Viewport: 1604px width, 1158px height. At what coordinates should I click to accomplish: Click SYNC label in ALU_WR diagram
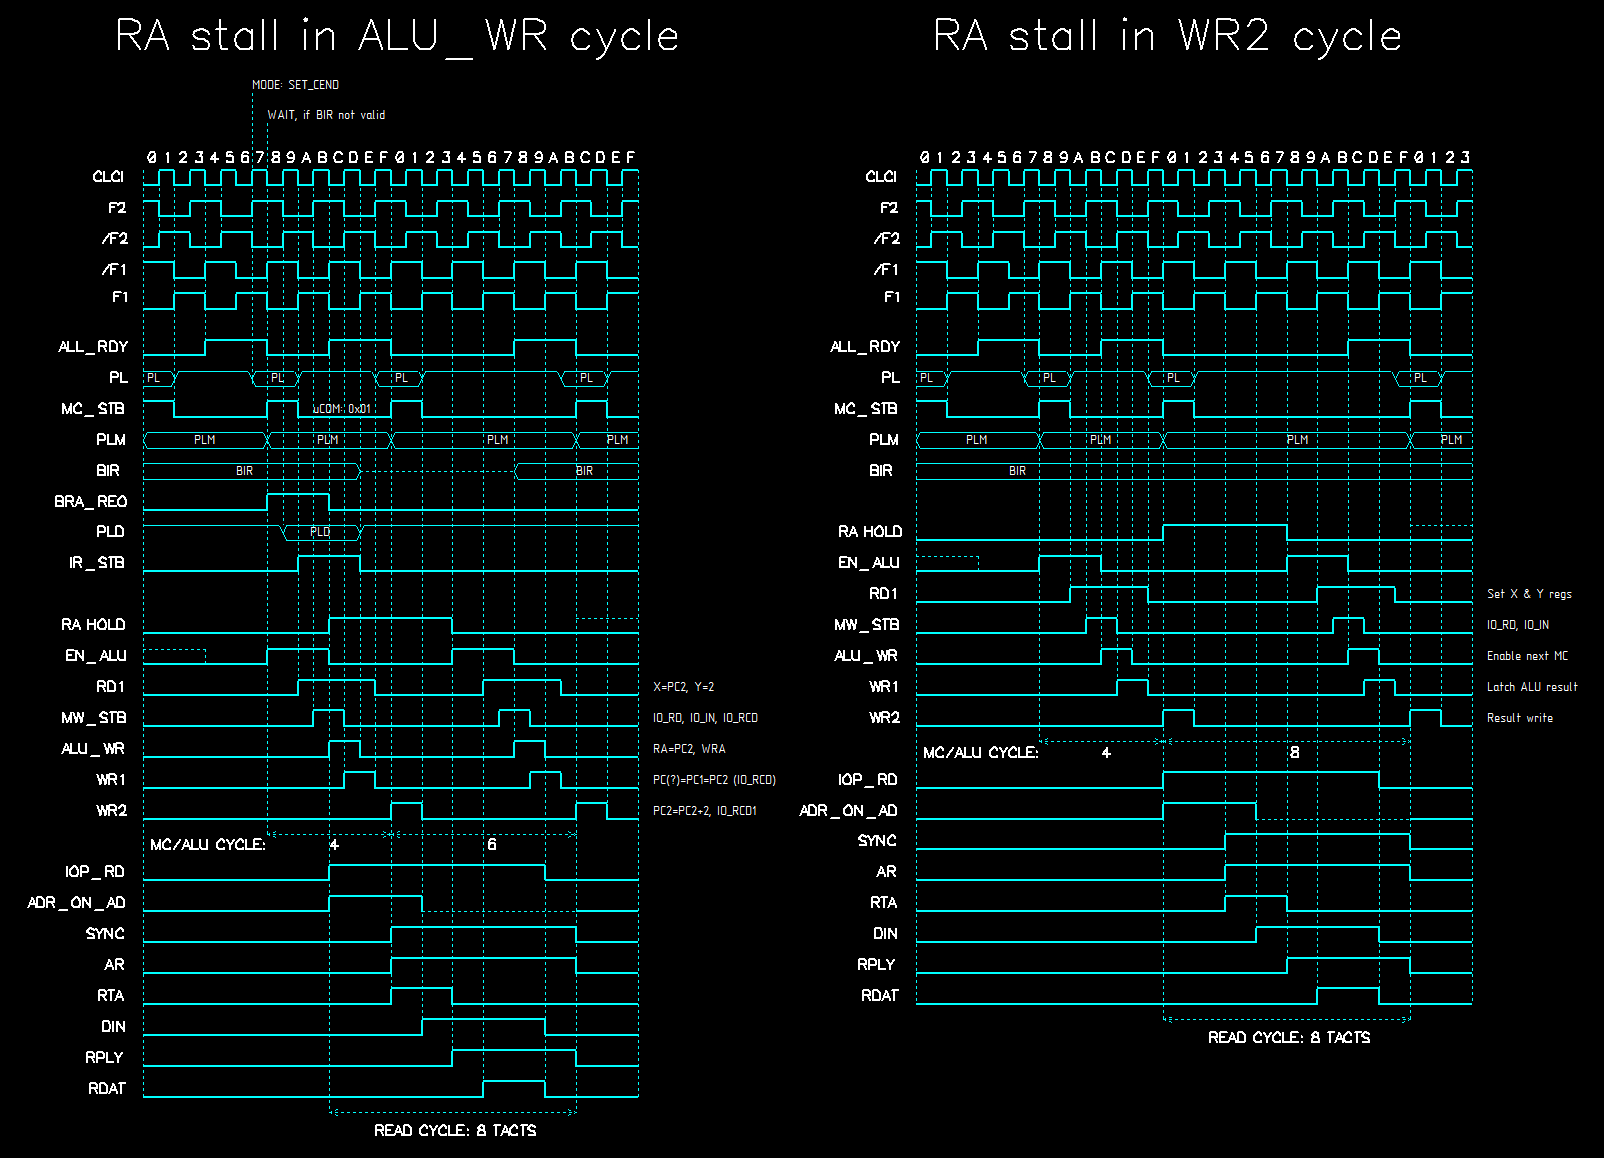click(x=105, y=934)
